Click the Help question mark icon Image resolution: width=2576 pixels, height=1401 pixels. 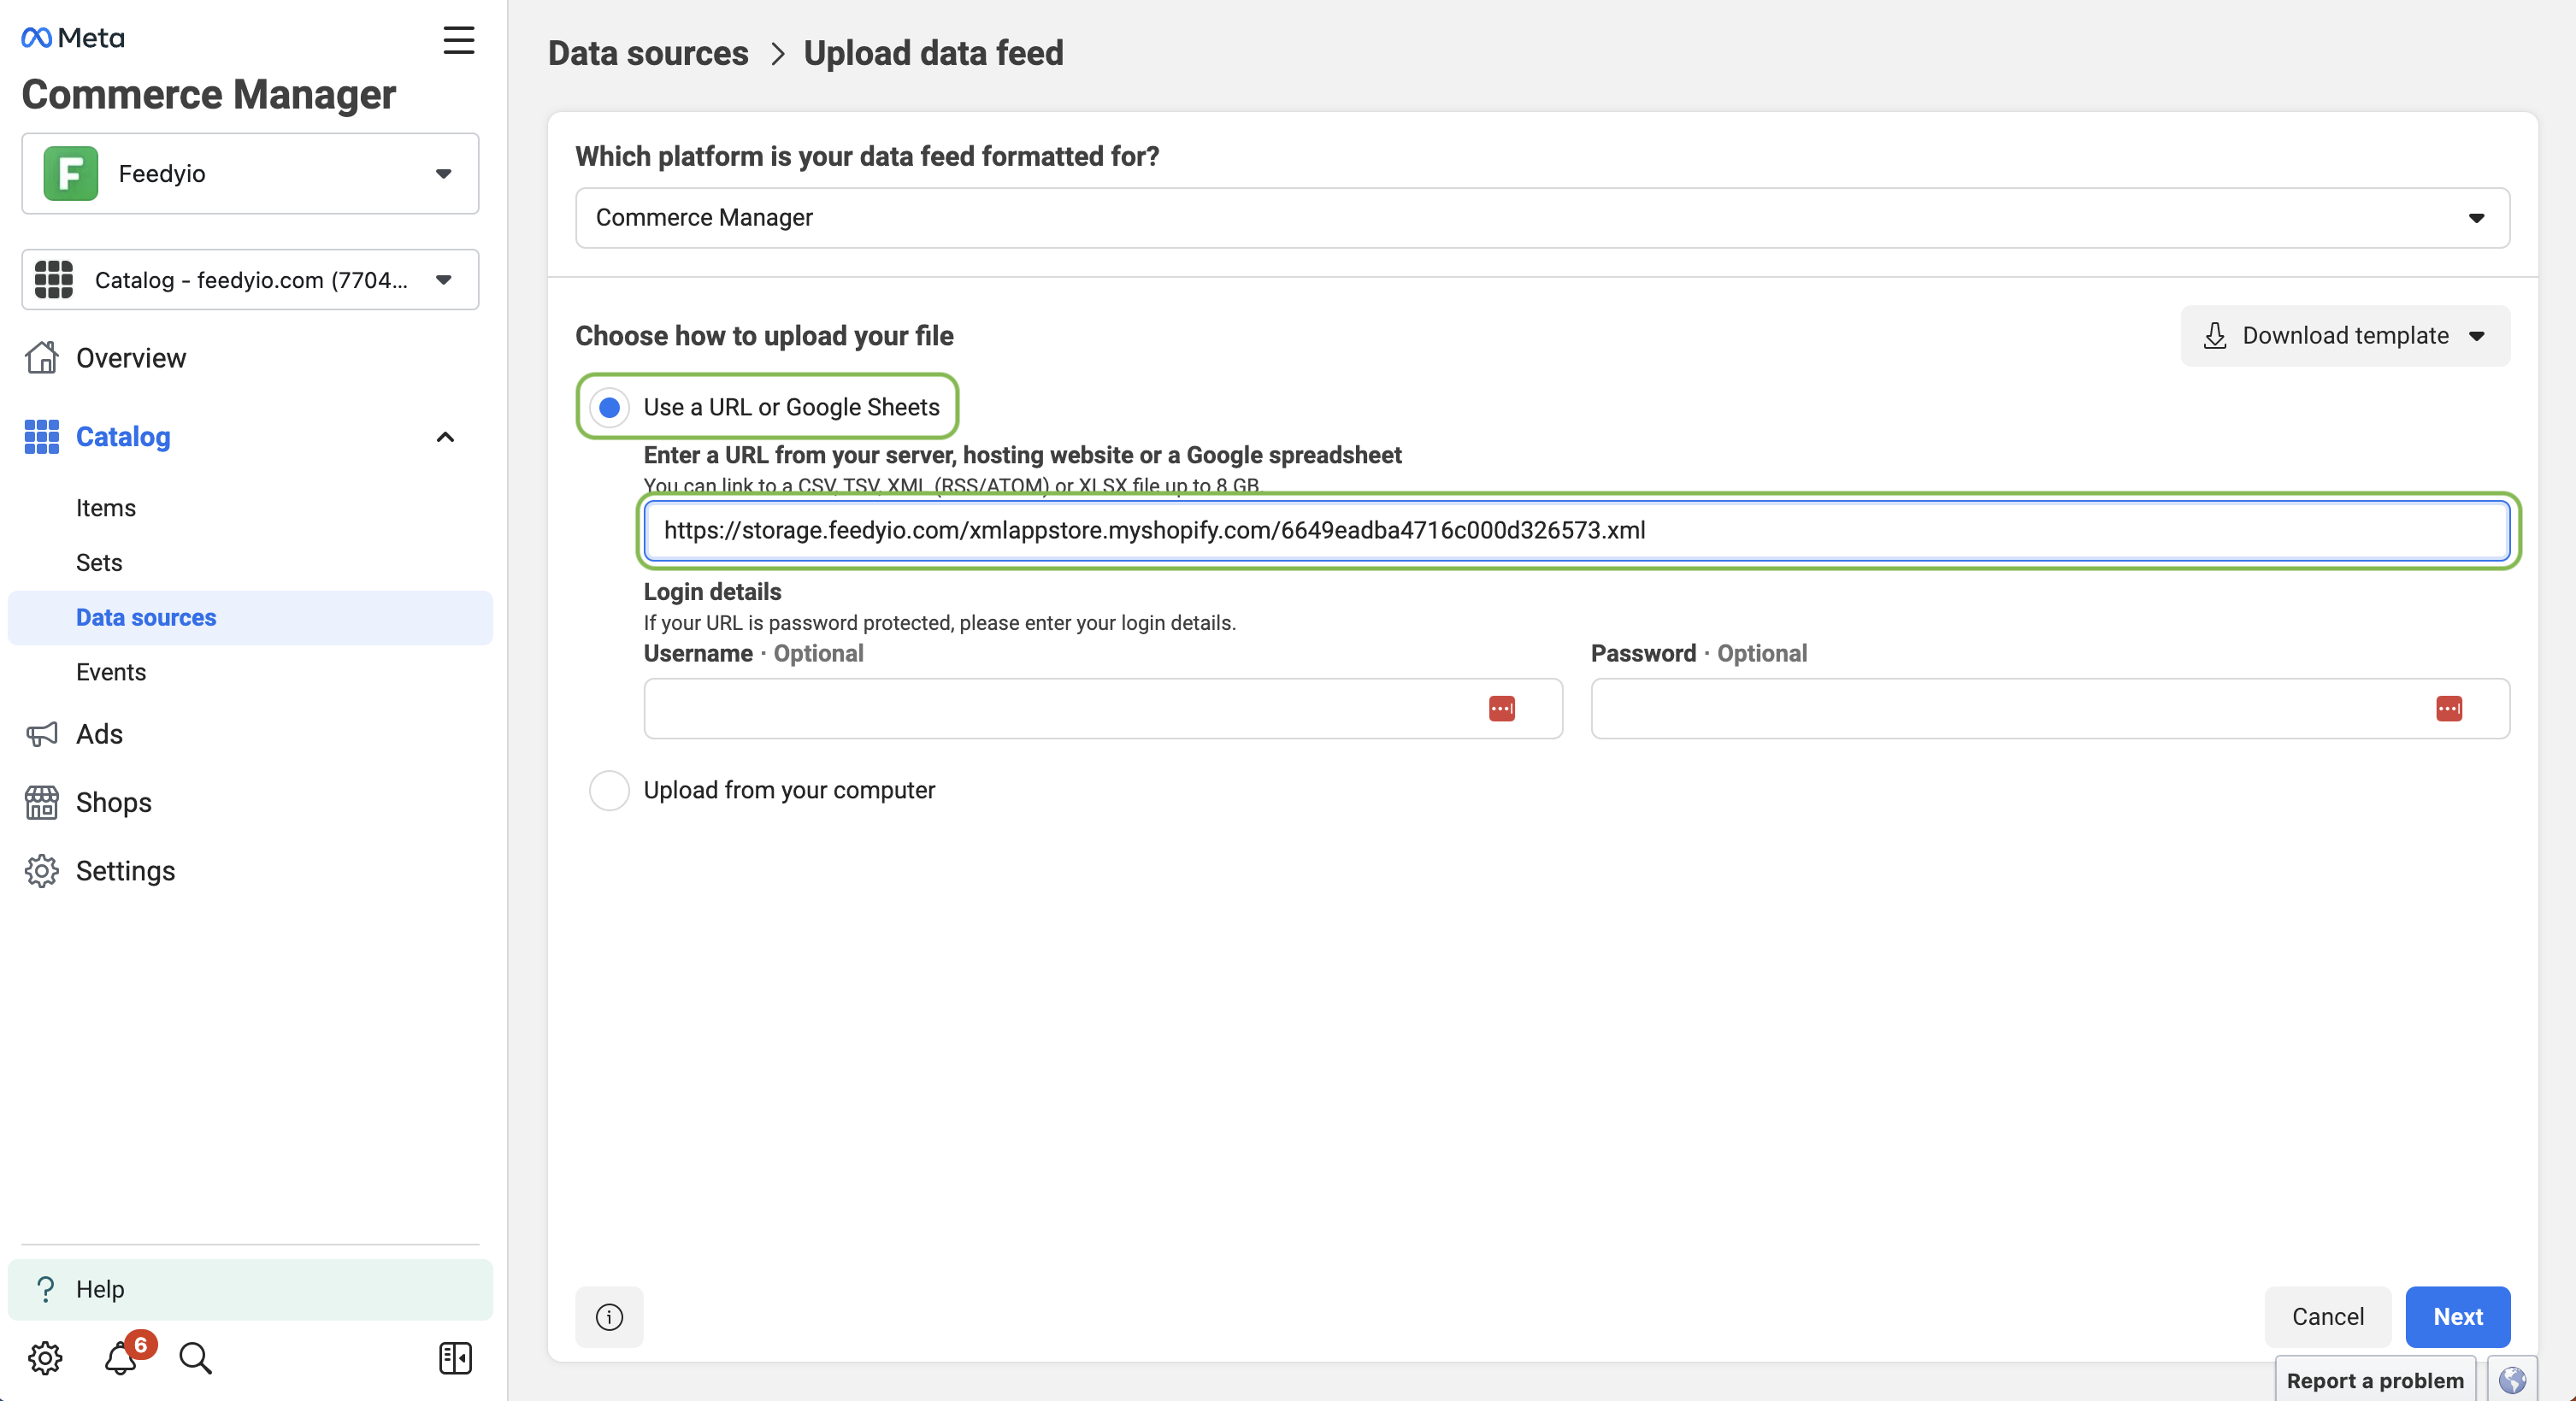pos(45,1289)
